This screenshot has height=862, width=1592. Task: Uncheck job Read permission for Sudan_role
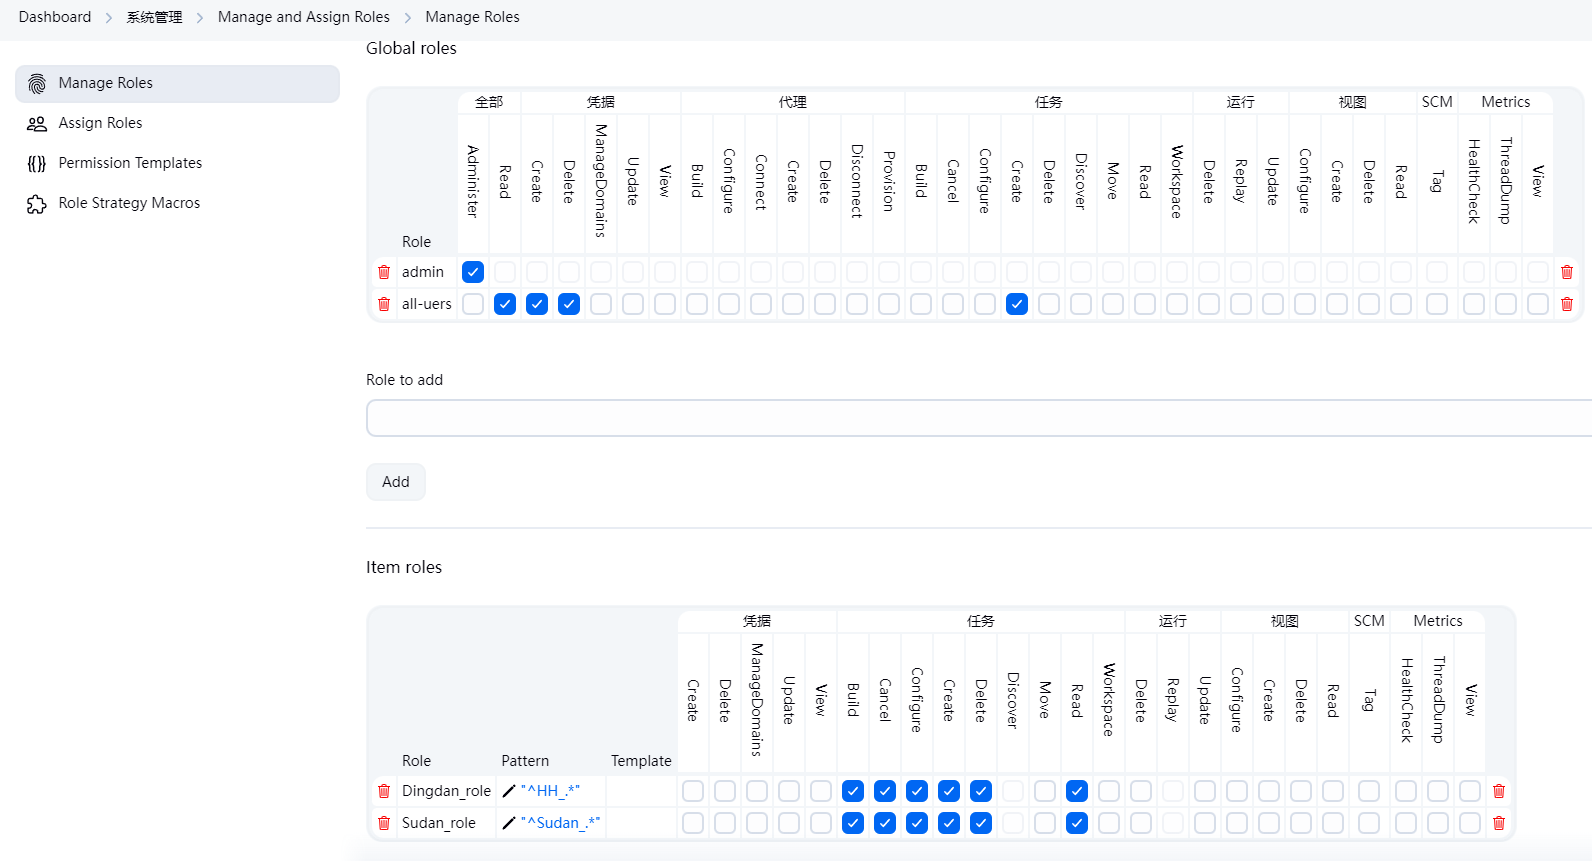1077,823
